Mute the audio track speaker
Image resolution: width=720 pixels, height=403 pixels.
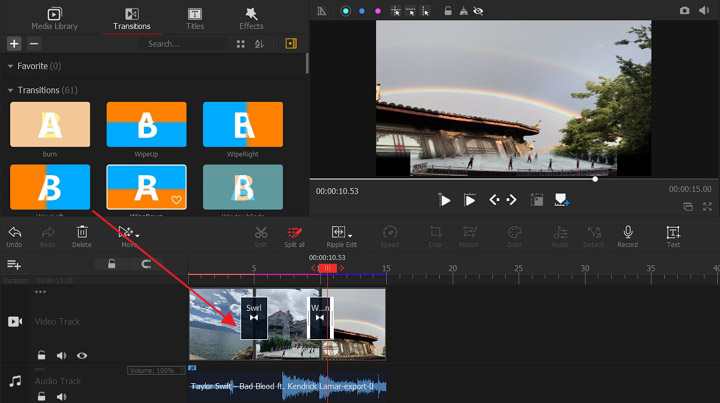pos(62,396)
